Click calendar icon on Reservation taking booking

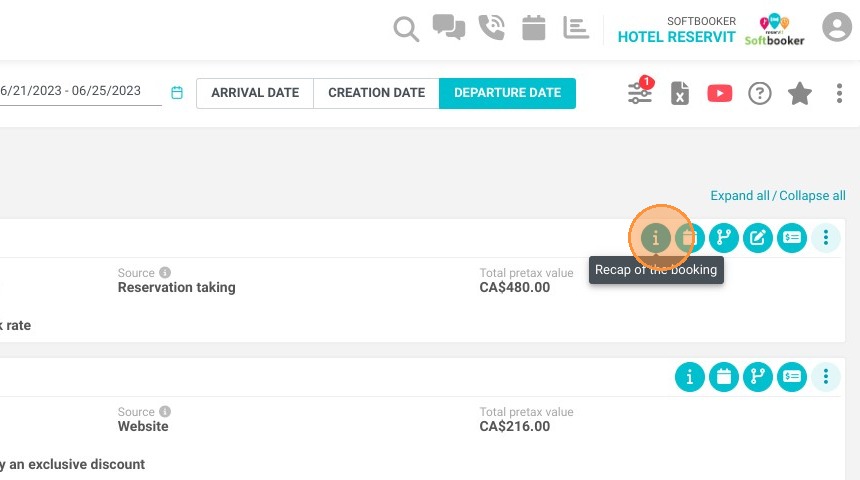tap(689, 238)
